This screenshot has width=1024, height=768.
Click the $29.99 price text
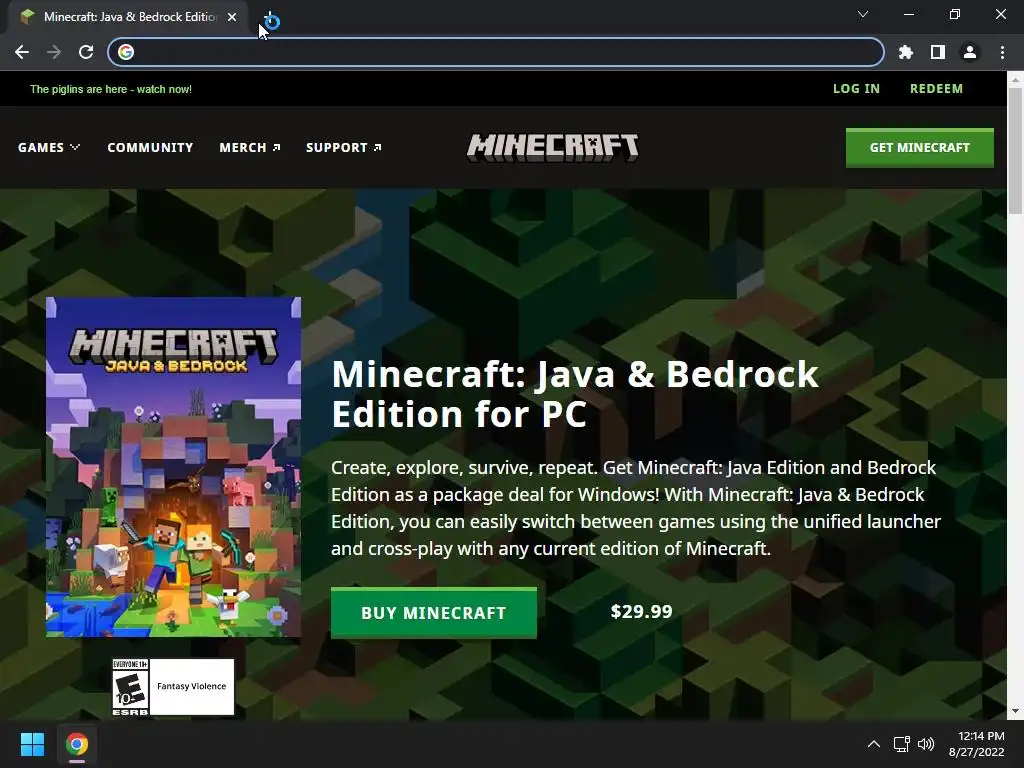tap(641, 612)
